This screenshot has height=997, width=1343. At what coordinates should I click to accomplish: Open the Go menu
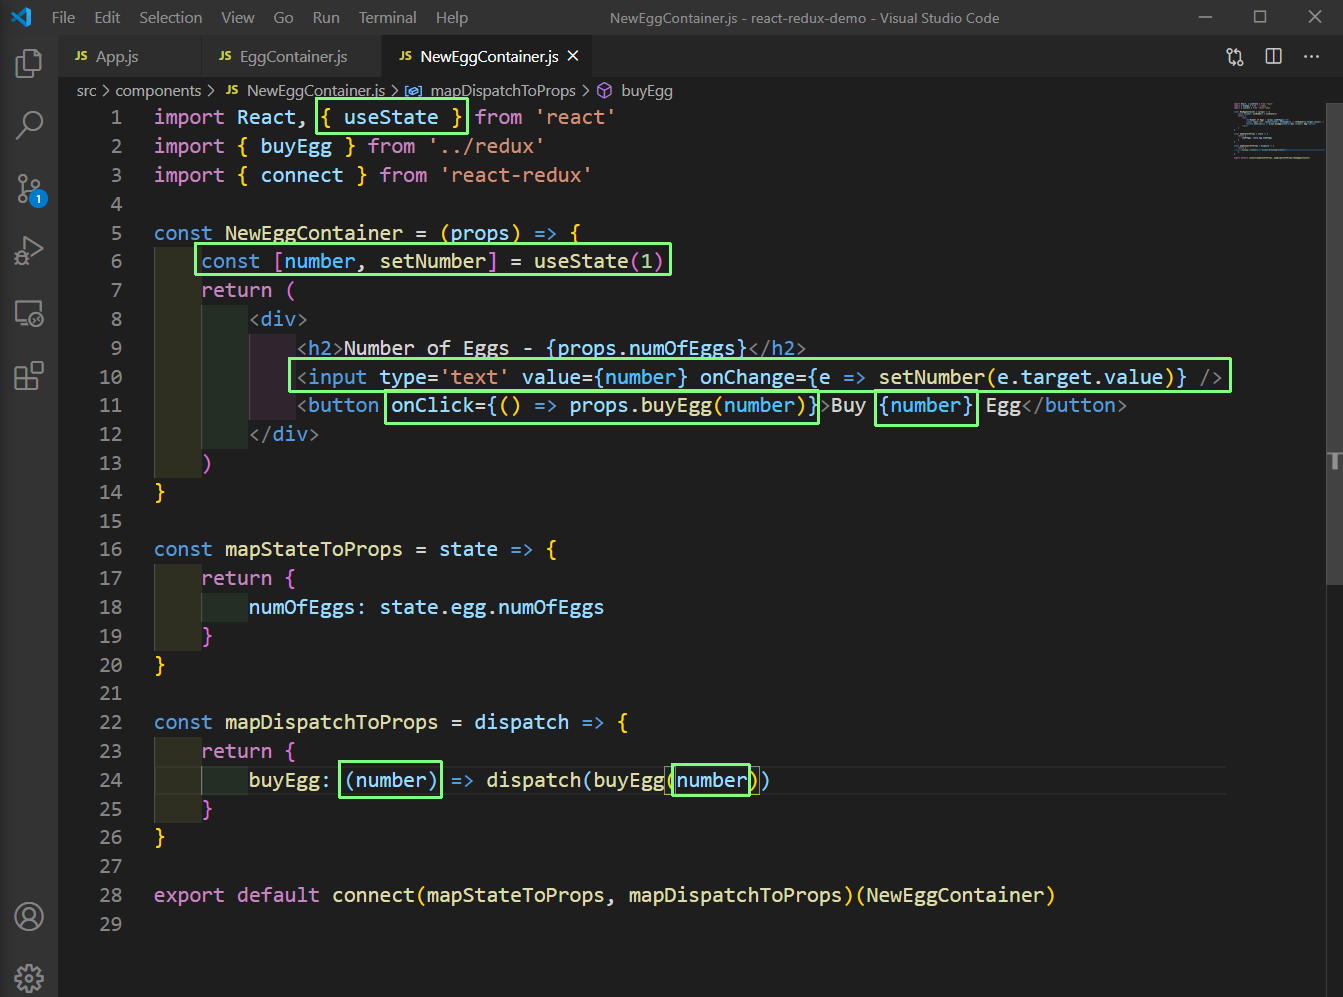pyautogui.click(x=283, y=18)
